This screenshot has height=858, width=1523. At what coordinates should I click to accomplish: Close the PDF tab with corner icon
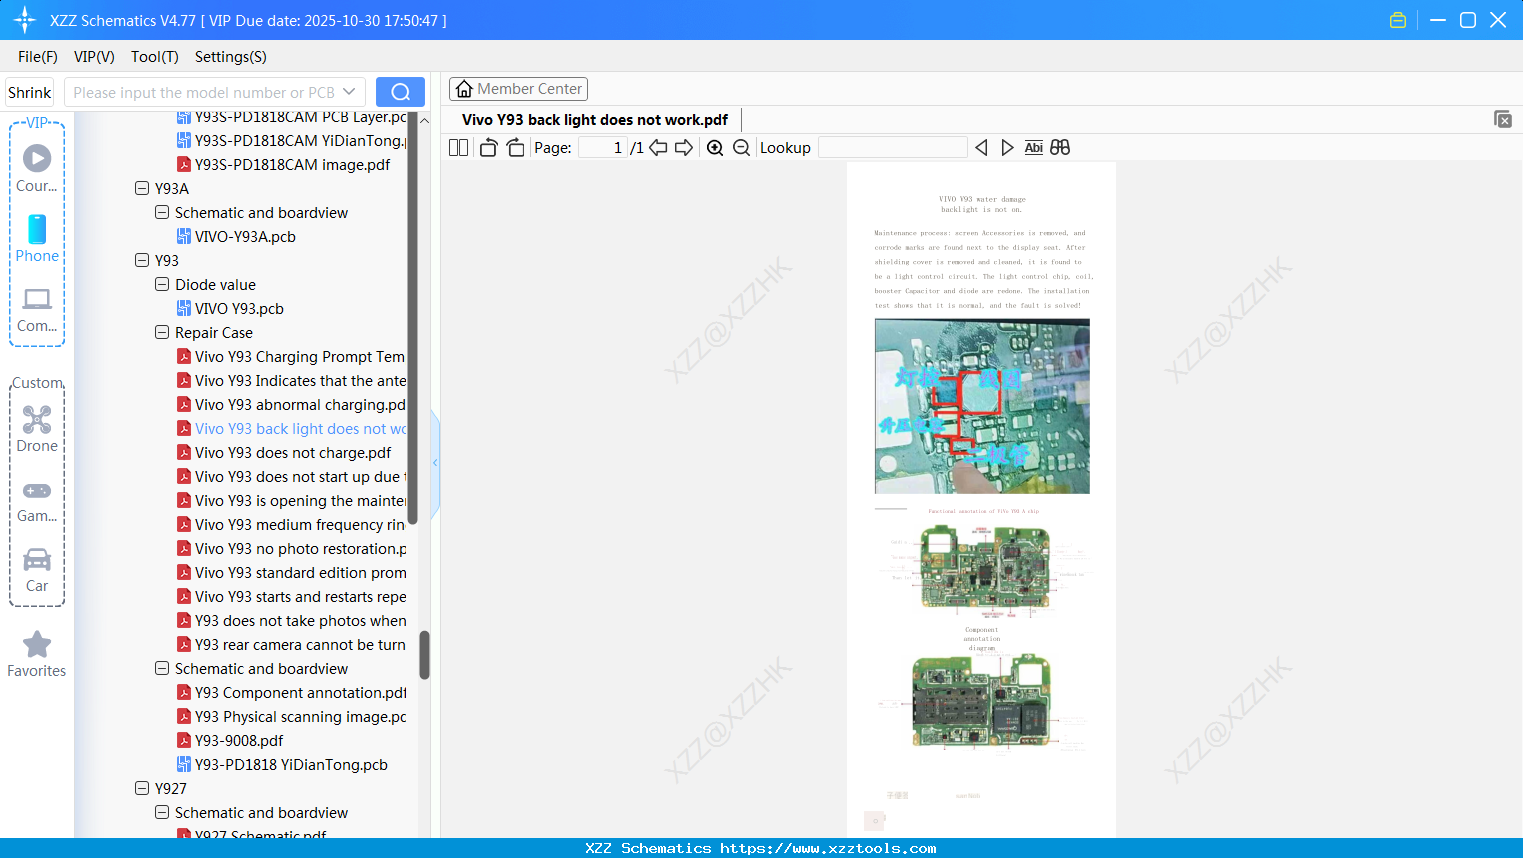tap(1503, 119)
